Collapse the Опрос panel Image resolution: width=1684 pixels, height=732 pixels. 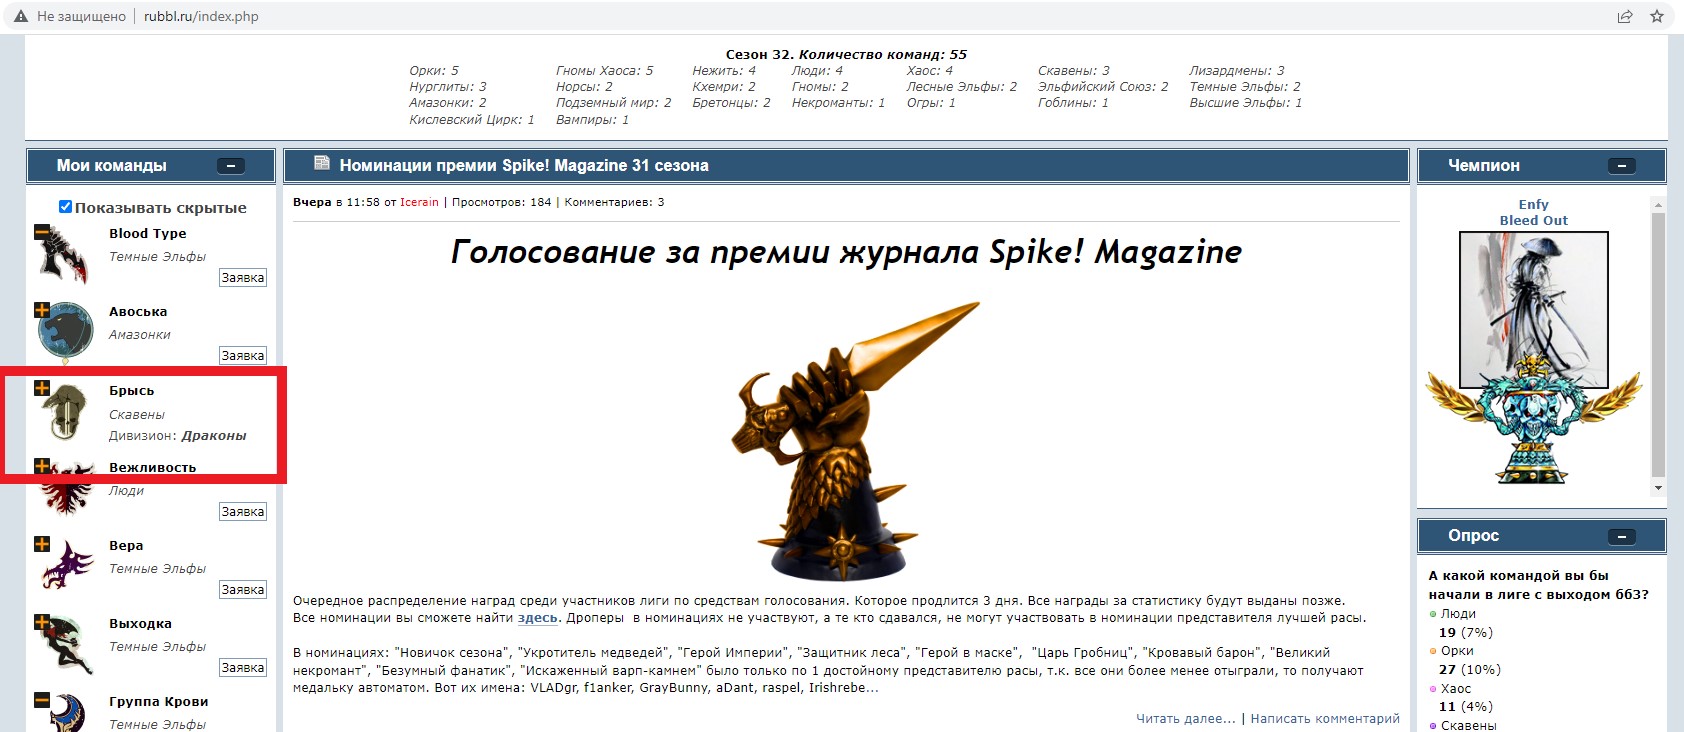point(1622,537)
